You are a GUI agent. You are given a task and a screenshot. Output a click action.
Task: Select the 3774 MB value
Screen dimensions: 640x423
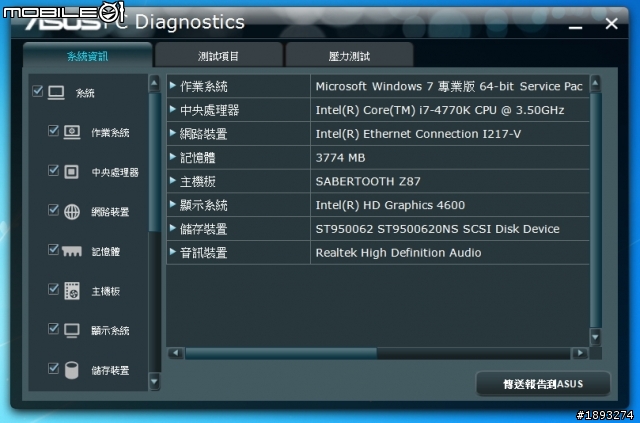(340, 158)
